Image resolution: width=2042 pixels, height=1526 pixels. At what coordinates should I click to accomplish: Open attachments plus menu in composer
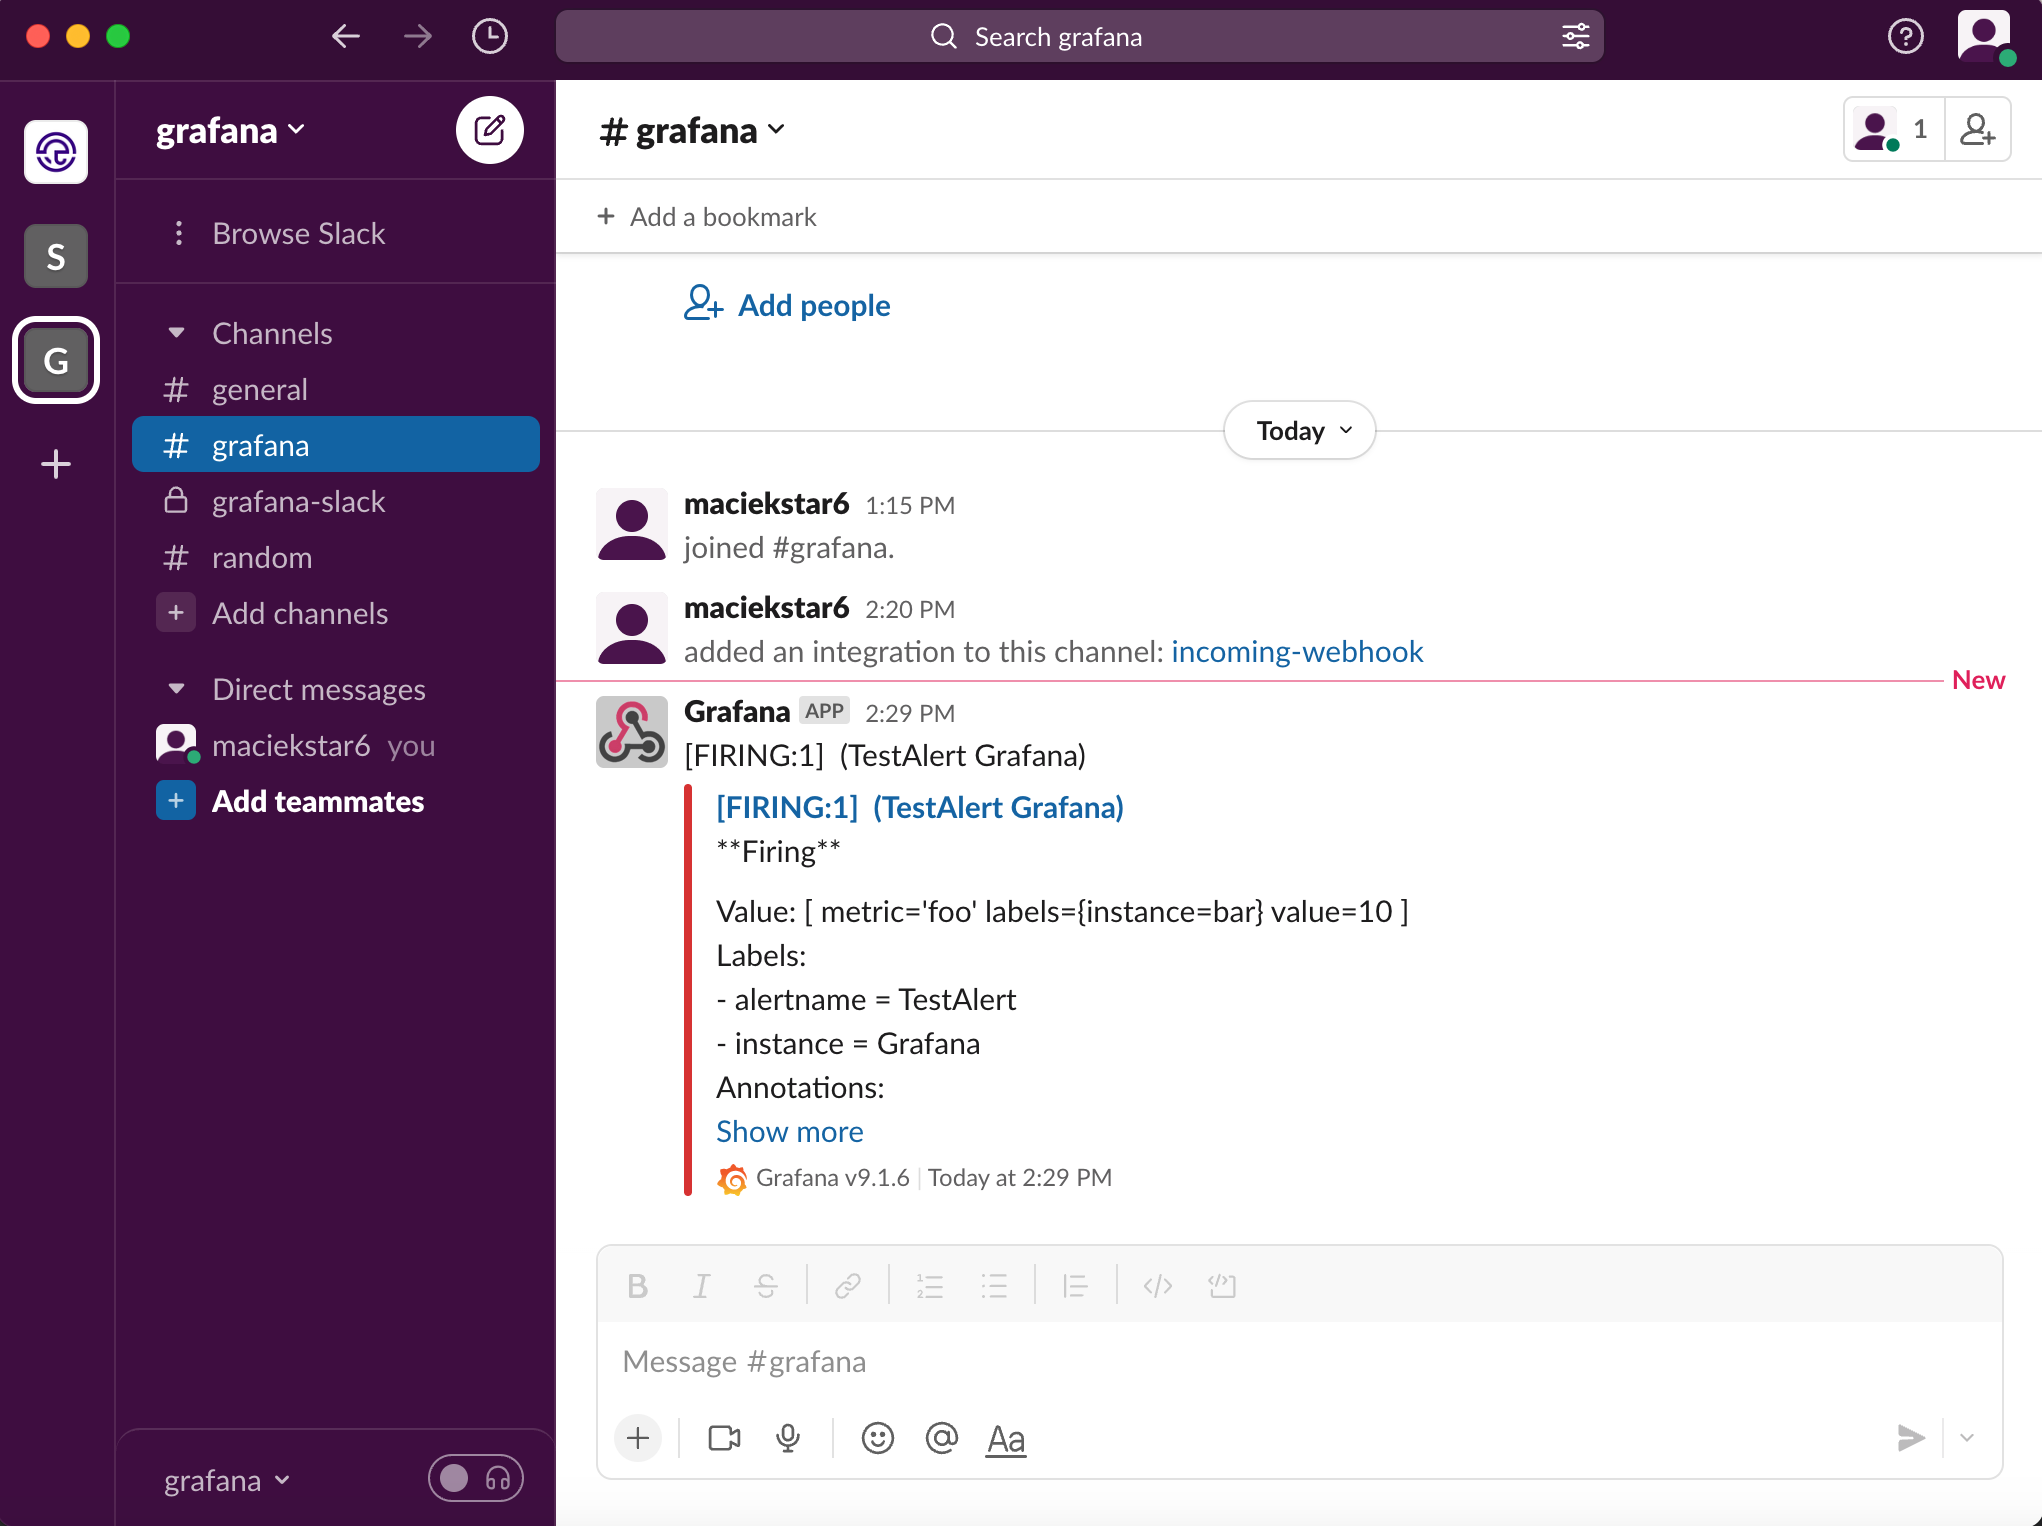click(x=638, y=1439)
